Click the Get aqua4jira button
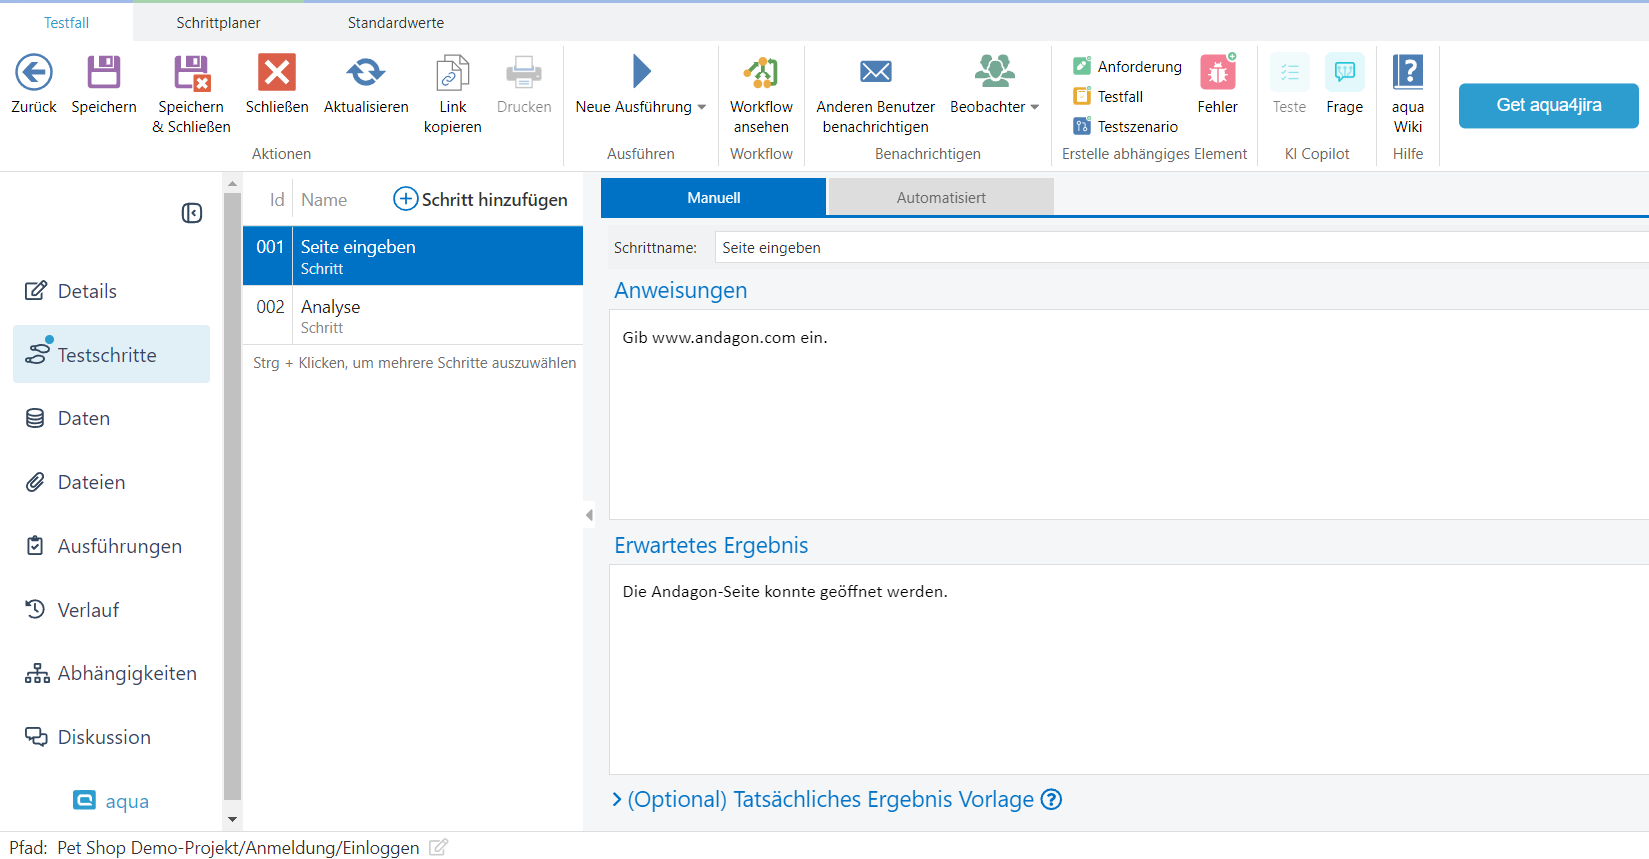The width and height of the screenshot is (1649, 859). click(1548, 105)
